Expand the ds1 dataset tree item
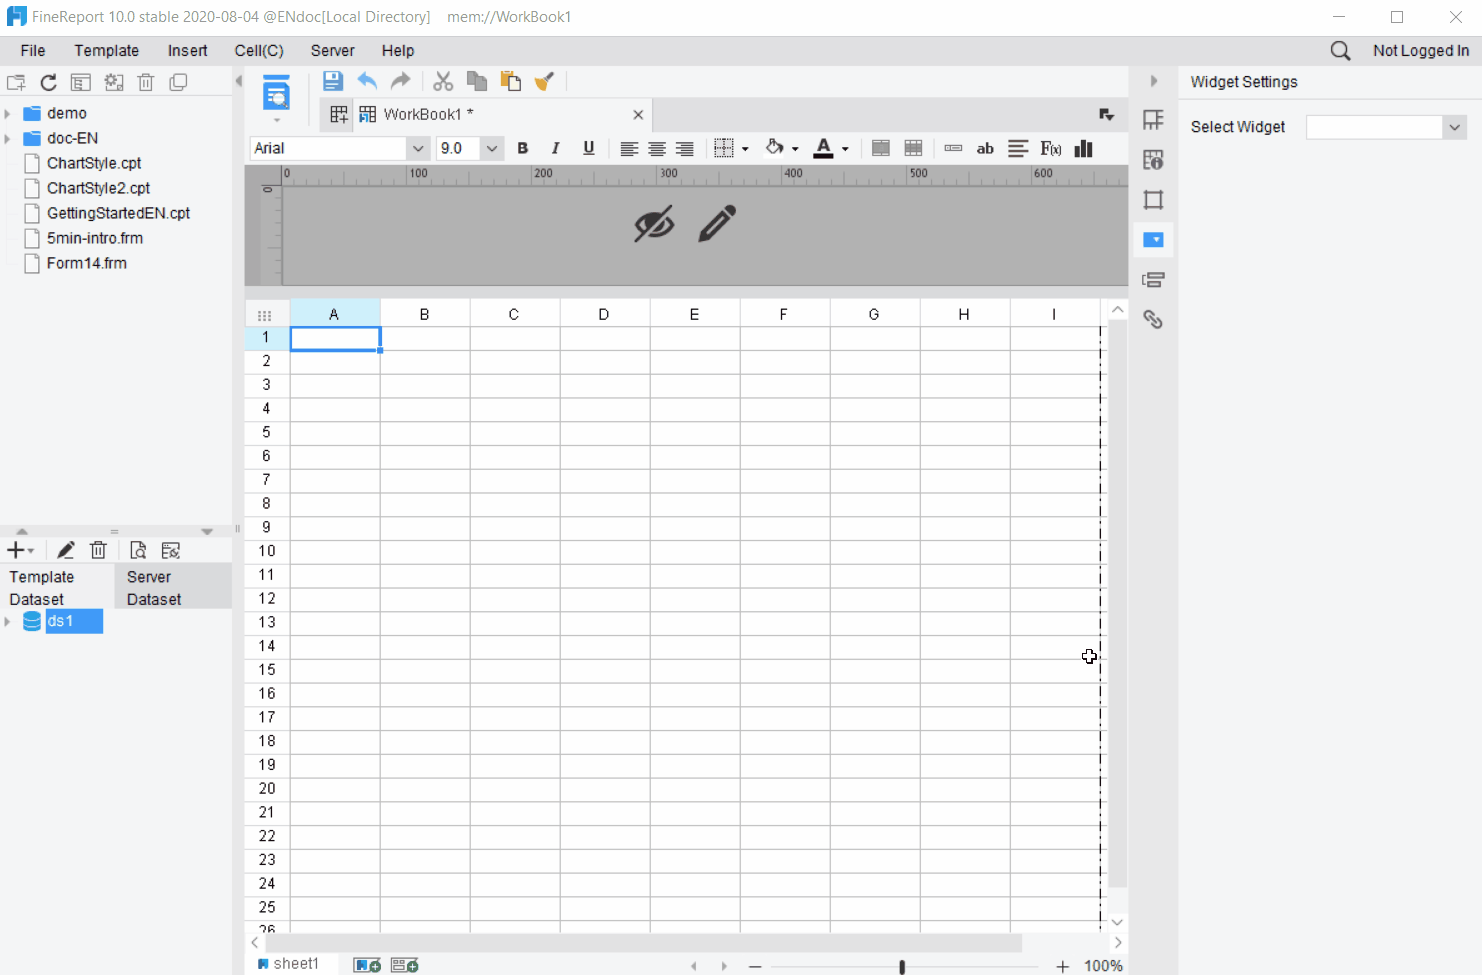Screen dimensions: 1482x975 pyautogui.click(x=8, y=621)
